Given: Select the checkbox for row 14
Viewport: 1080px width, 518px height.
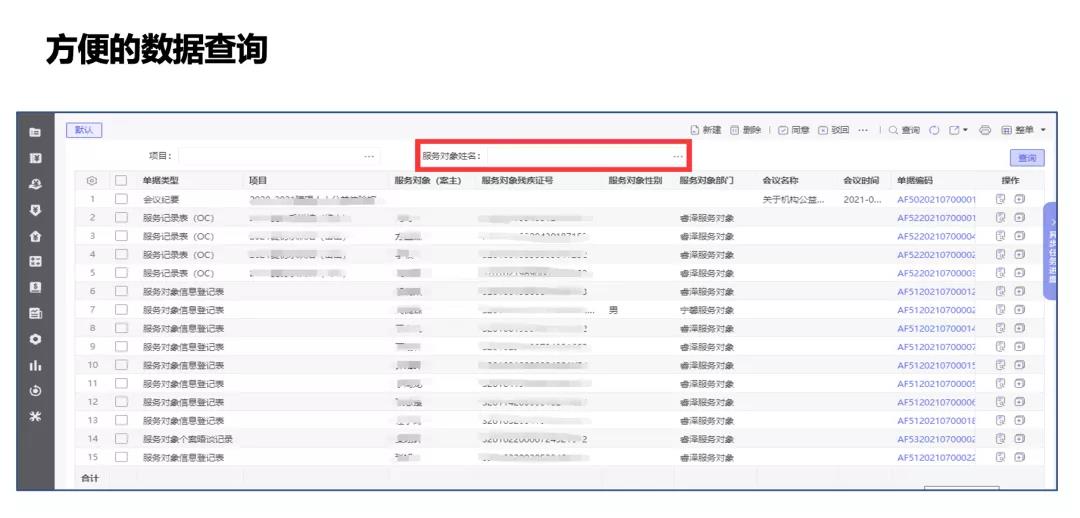Looking at the screenshot, I should (121, 439).
